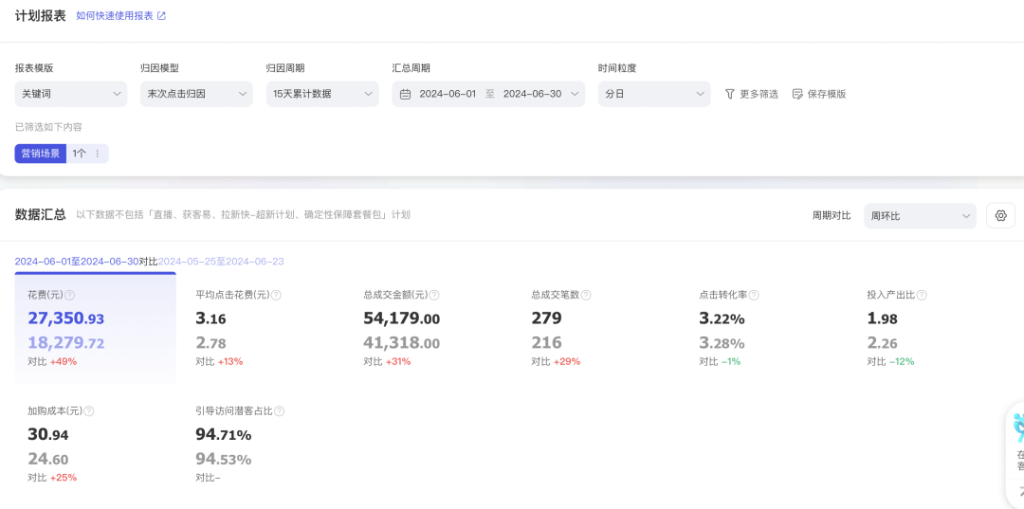Open the 归因周期 15天累计数据 dropdown
Image resolution: width=1024 pixels, height=509 pixels.
click(322, 94)
